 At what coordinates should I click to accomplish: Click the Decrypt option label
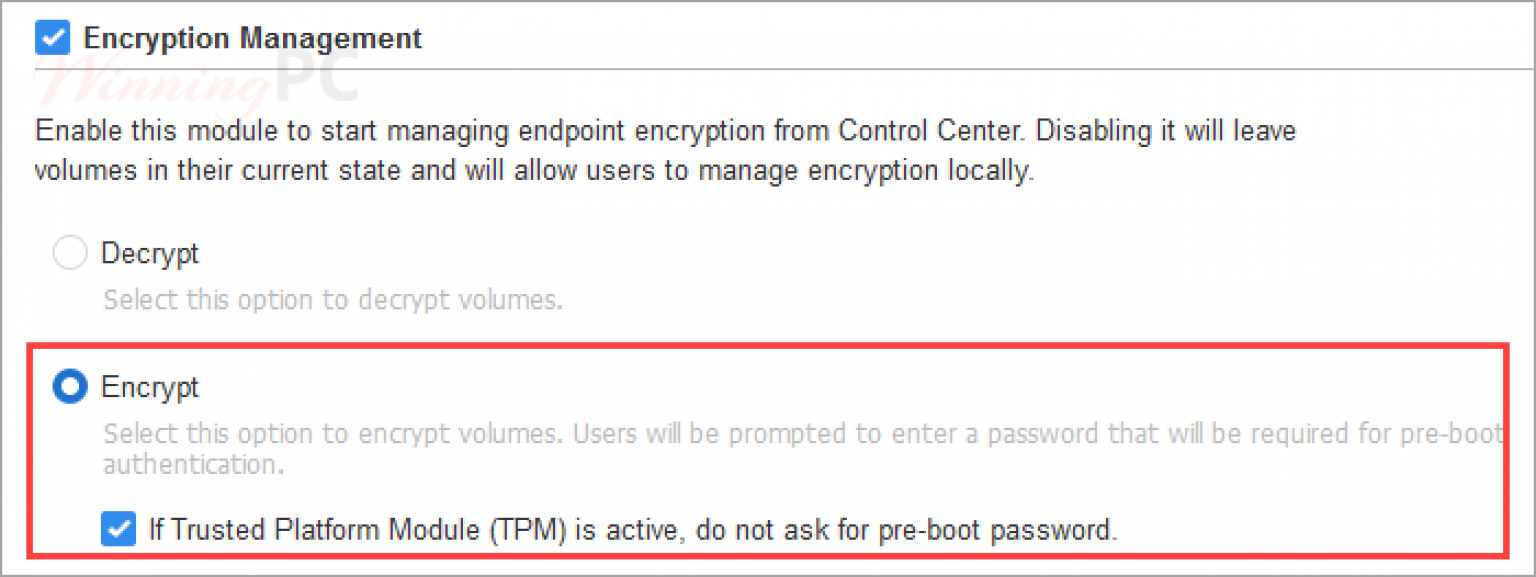pyautogui.click(x=150, y=253)
